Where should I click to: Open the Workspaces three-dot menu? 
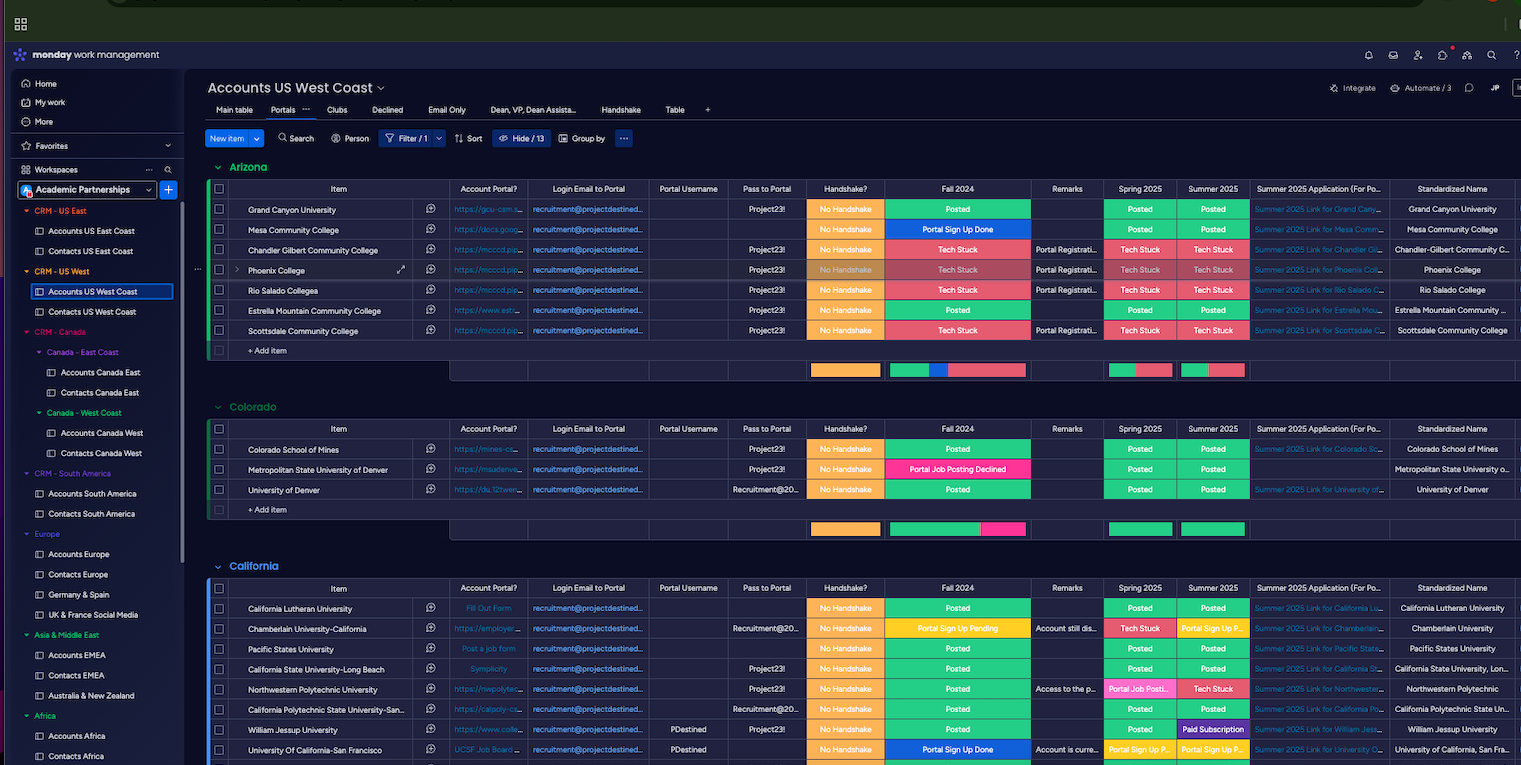click(149, 170)
